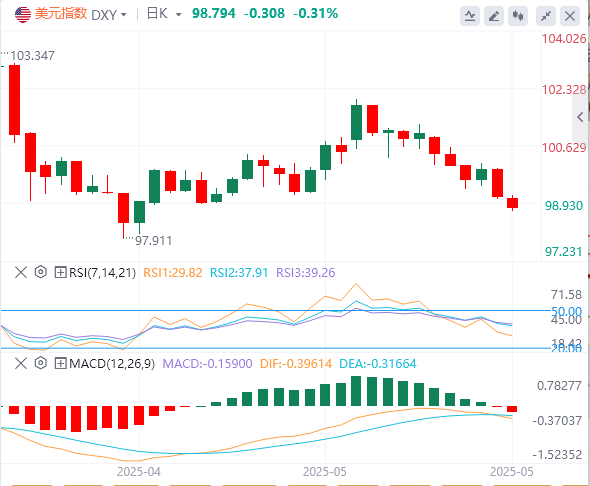The height and width of the screenshot is (486, 590).
Task: Click the 98.930 price axis label
Action: coord(564,205)
